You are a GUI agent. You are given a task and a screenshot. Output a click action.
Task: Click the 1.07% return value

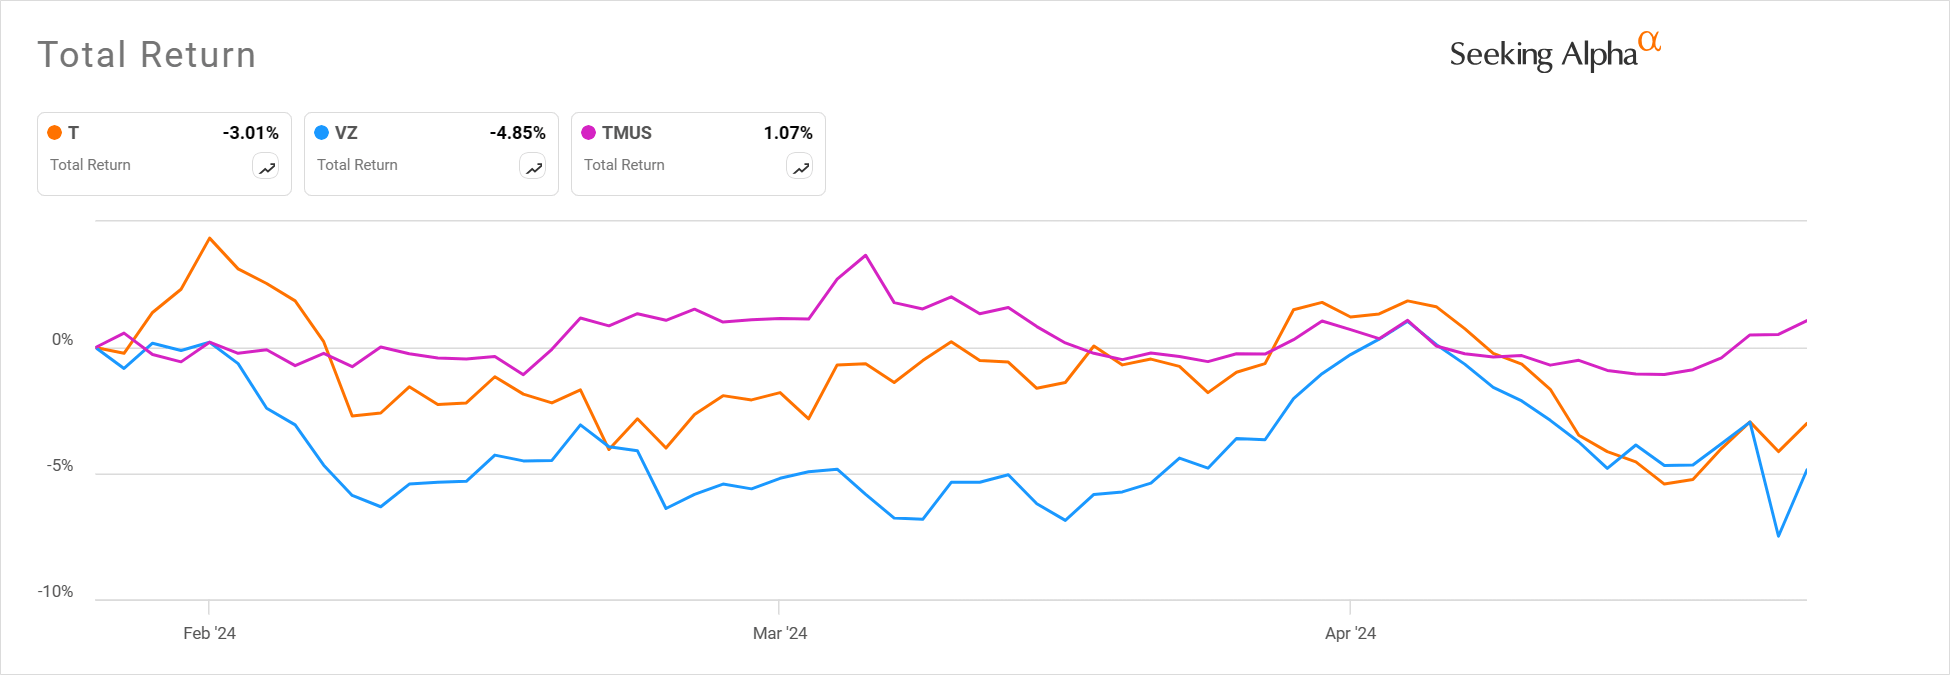click(788, 133)
